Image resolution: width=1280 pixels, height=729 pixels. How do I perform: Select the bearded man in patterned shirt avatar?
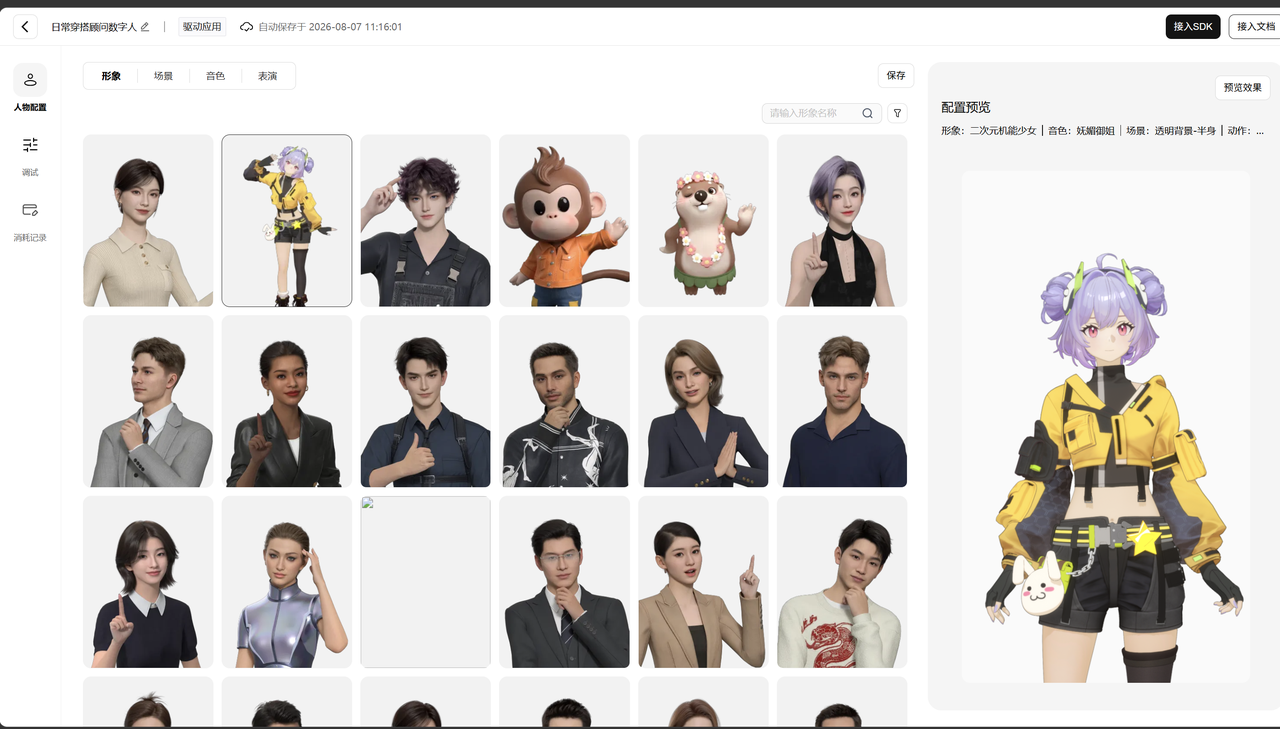point(565,402)
